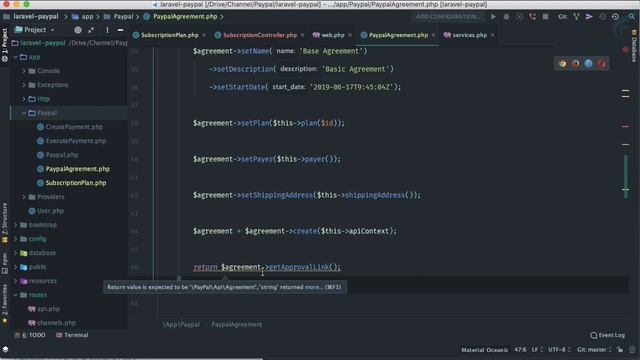Open the npm tool window tab
This screenshot has width=640, height=360.
(4, 263)
